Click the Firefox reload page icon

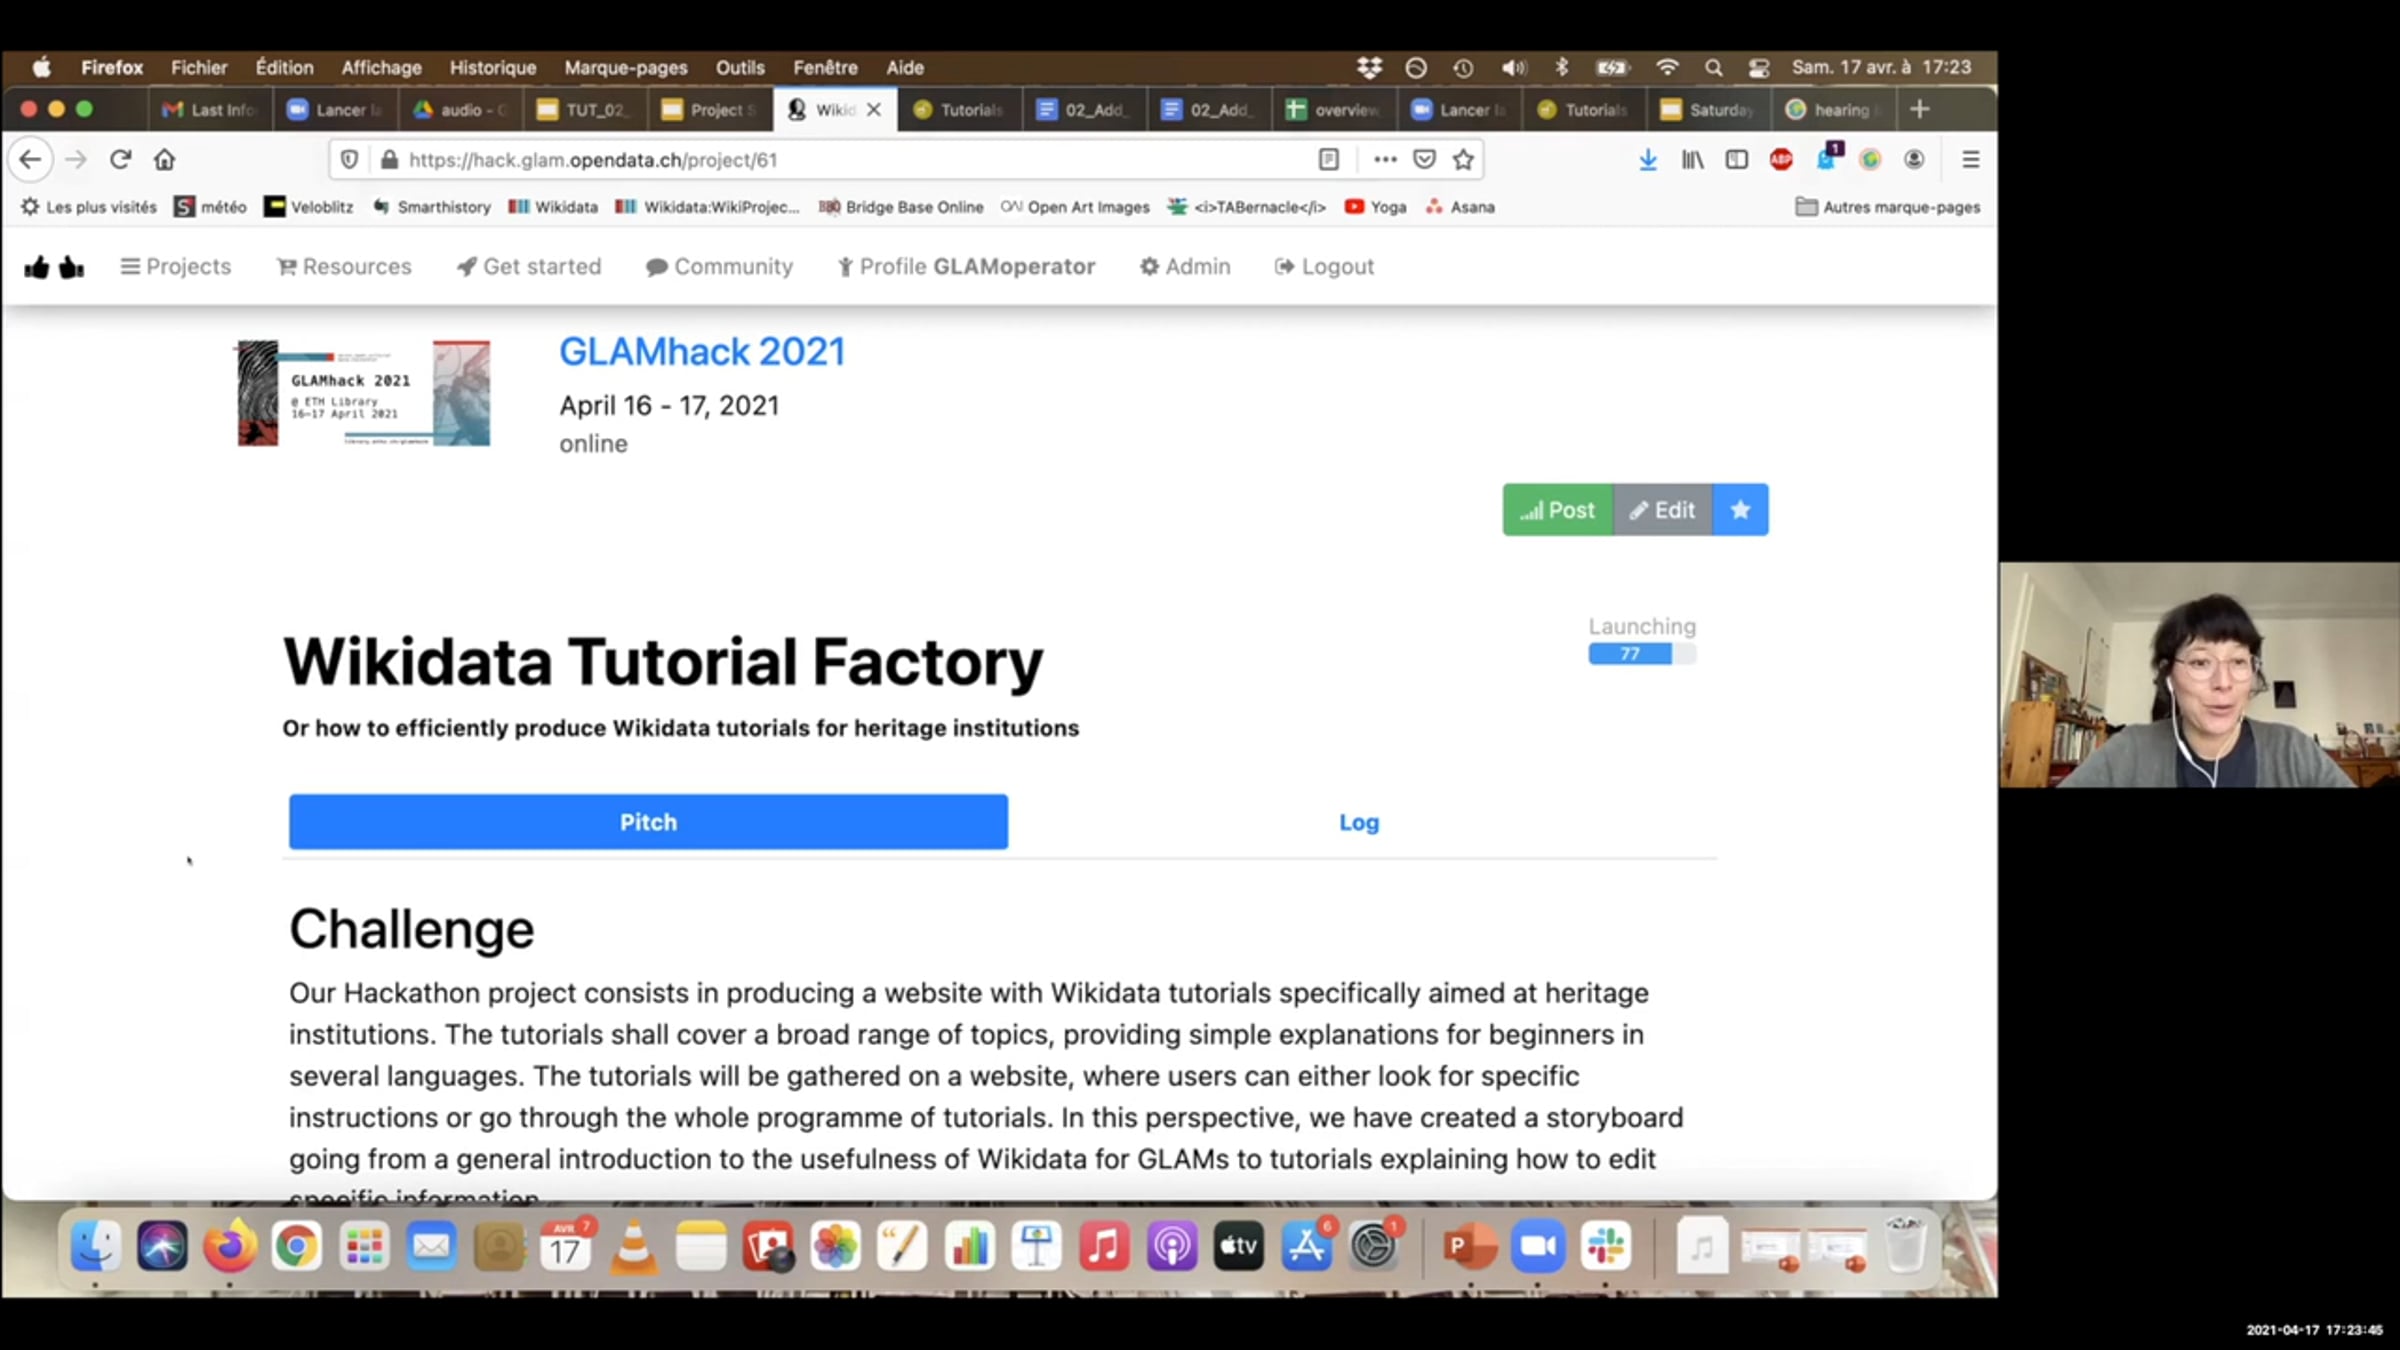click(120, 159)
